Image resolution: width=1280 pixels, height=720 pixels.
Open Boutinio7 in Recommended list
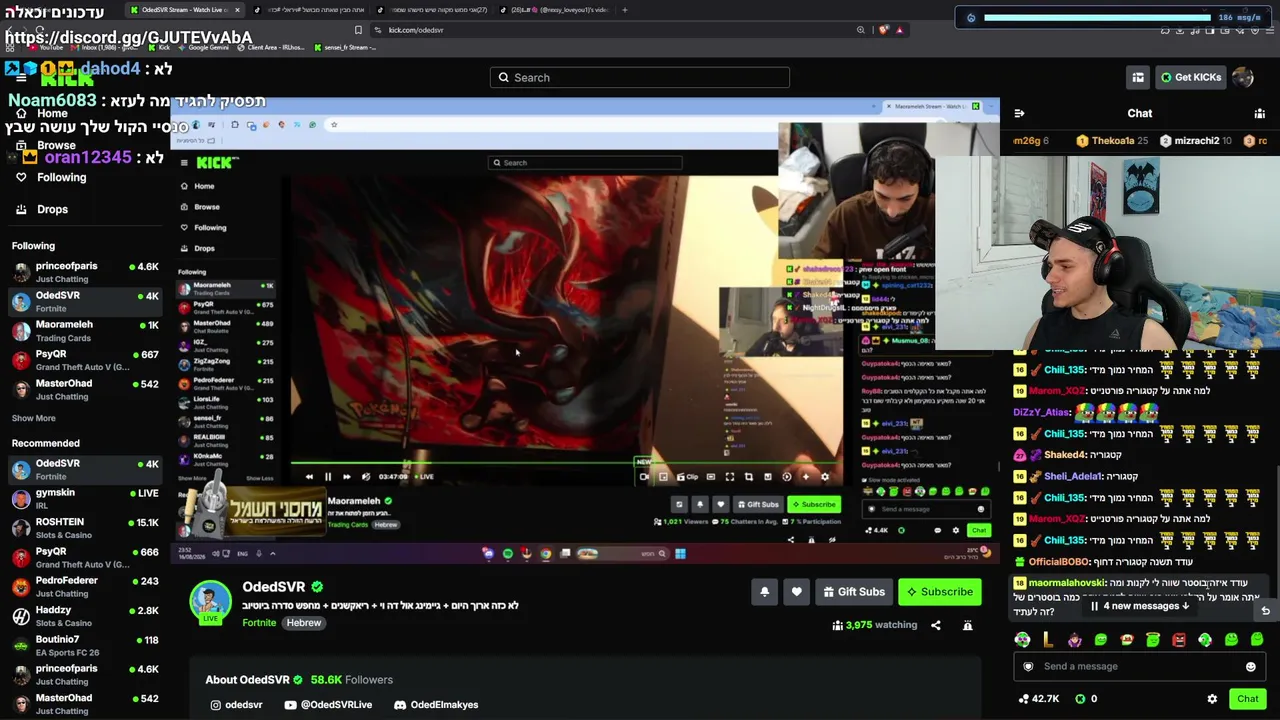(x=85, y=646)
